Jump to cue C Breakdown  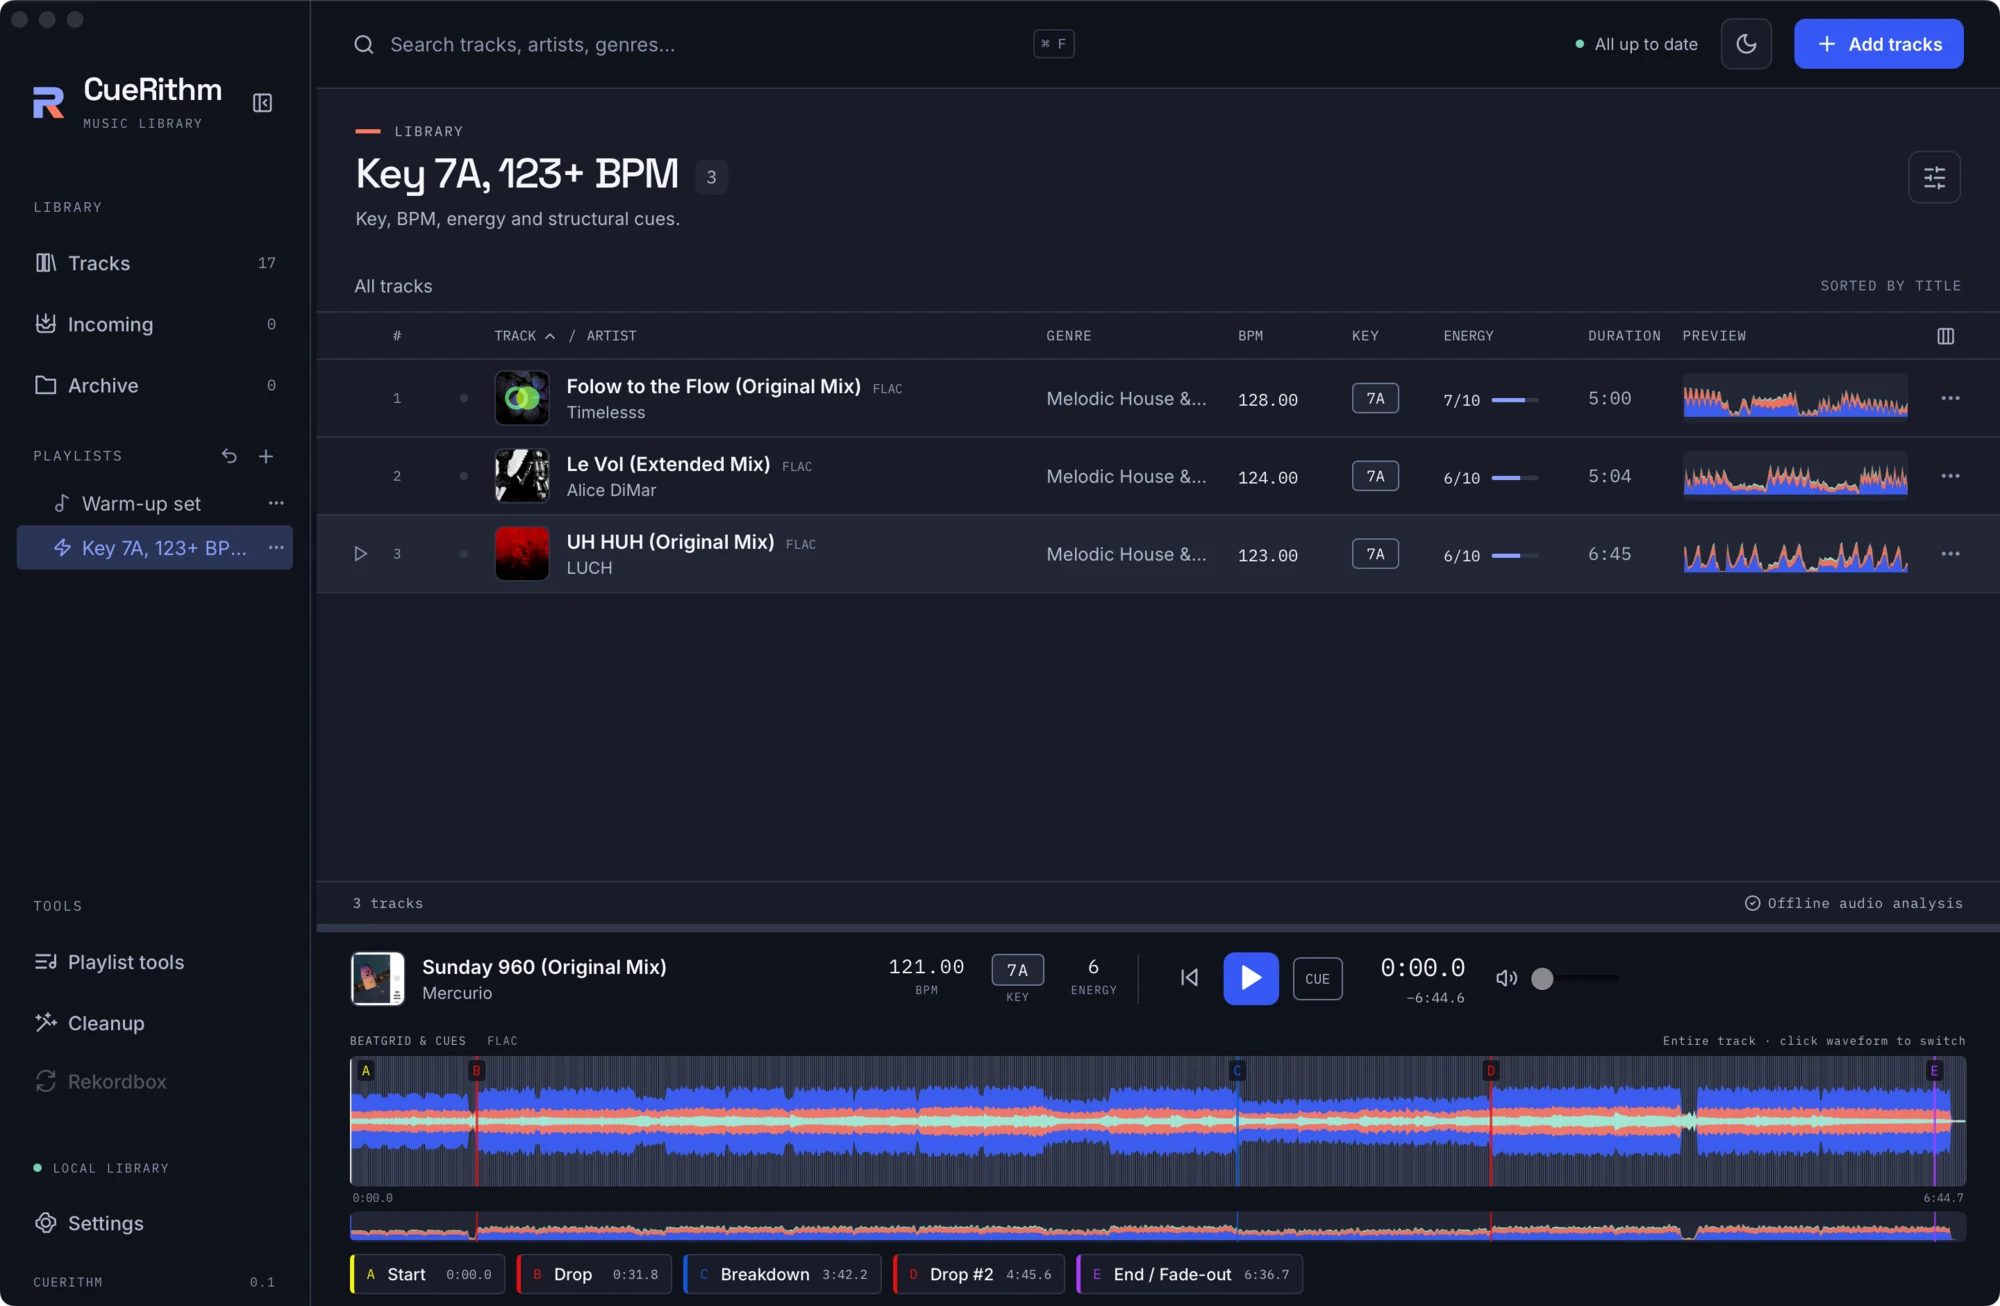click(782, 1274)
